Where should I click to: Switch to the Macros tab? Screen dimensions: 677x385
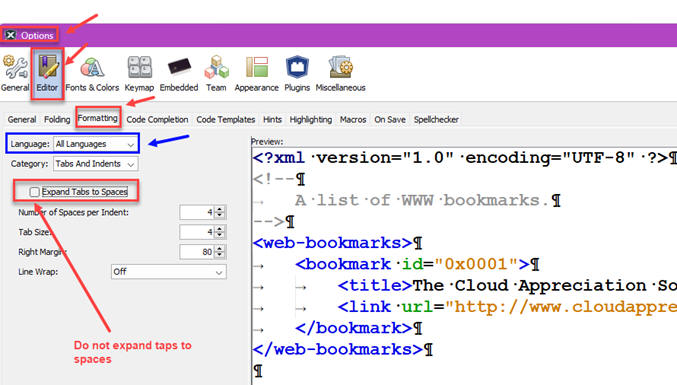click(x=353, y=120)
